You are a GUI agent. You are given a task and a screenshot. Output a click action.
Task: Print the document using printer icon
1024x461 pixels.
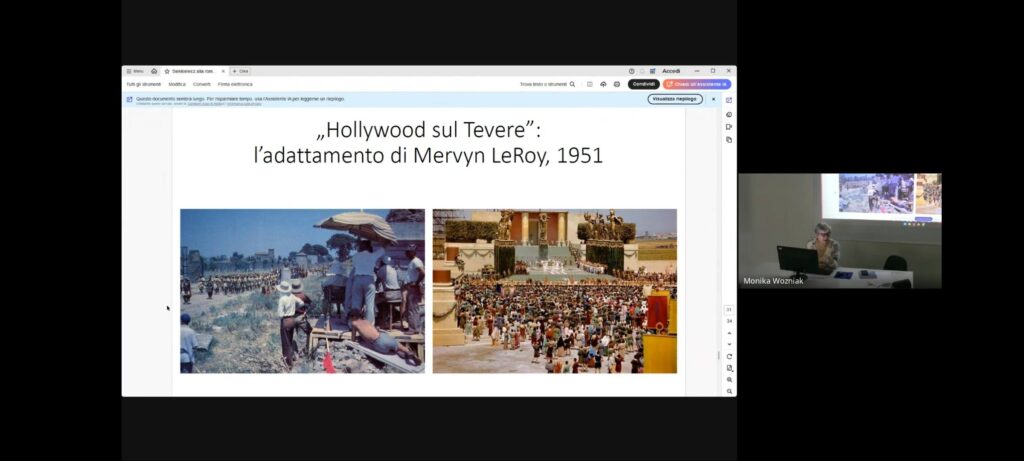[x=616, y=84]
